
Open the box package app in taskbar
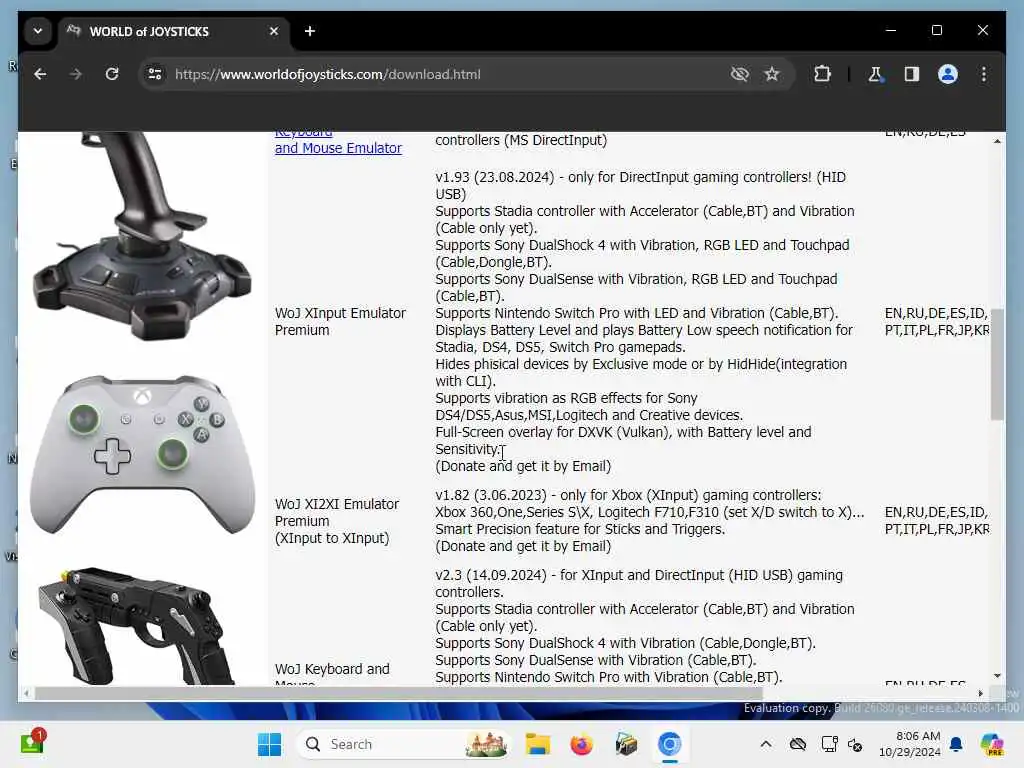point(626,744)
